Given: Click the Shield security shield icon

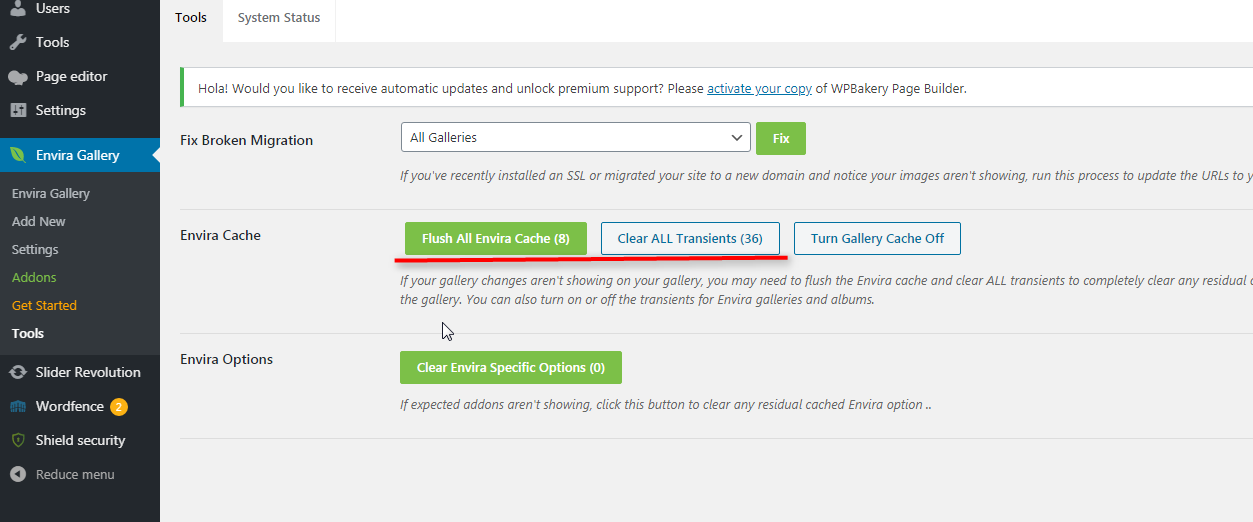Looking at the screenshot, I should 18,440.
